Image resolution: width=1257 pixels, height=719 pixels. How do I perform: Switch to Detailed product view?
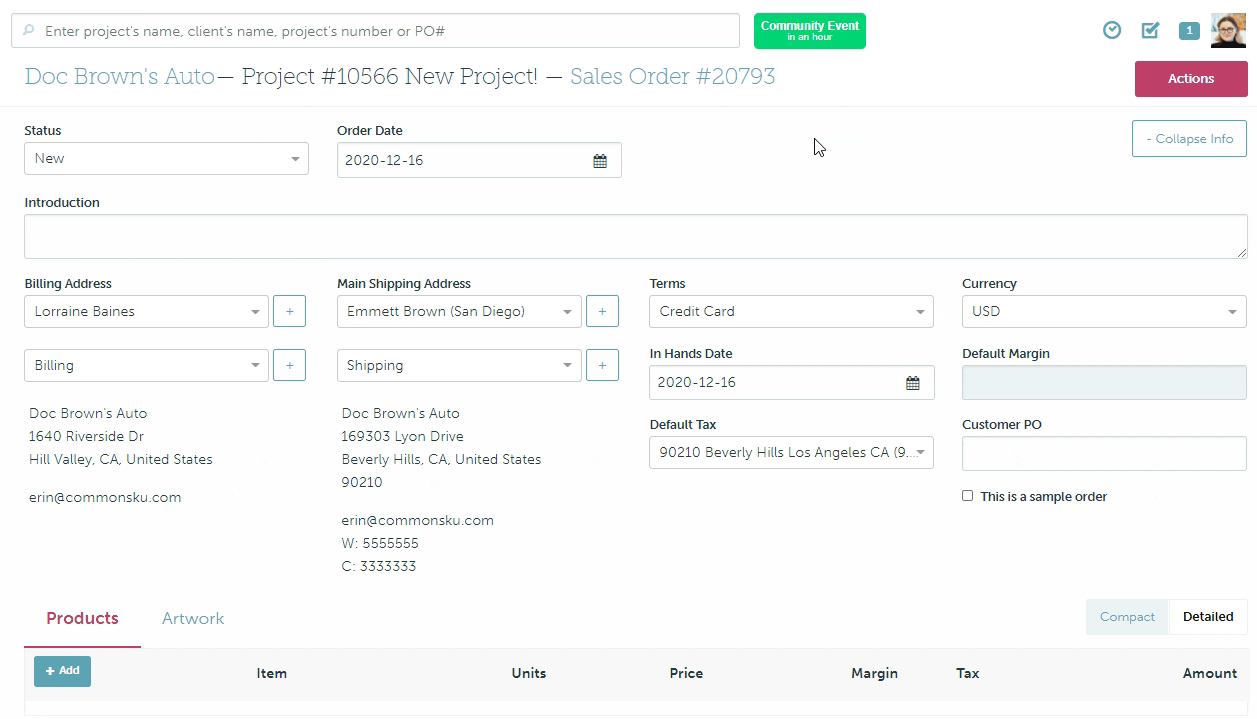click(1207, 617)
